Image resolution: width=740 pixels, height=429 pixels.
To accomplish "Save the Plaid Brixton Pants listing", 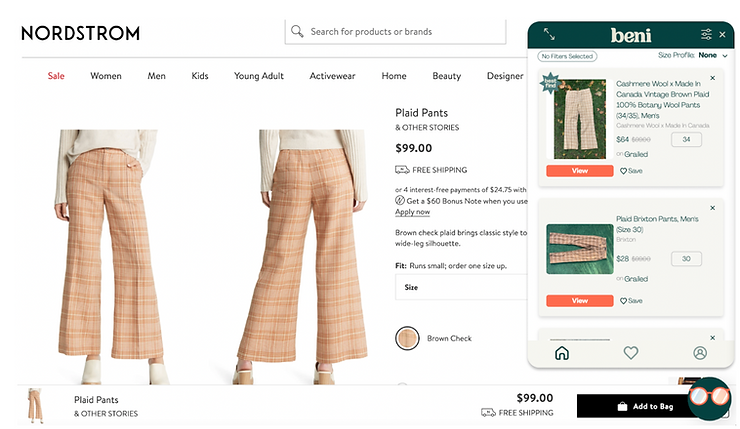I will (x=631, y=301).
